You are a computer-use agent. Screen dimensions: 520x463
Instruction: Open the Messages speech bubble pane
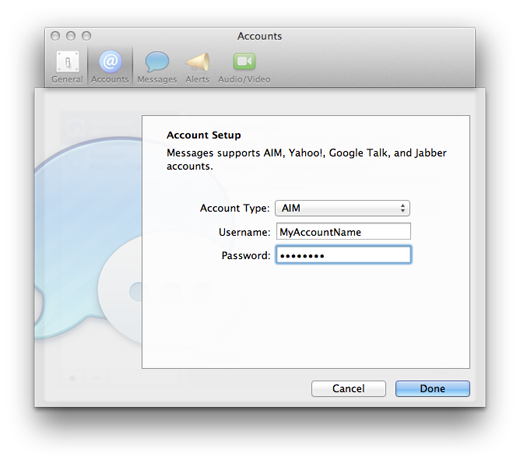coord(157,66)
